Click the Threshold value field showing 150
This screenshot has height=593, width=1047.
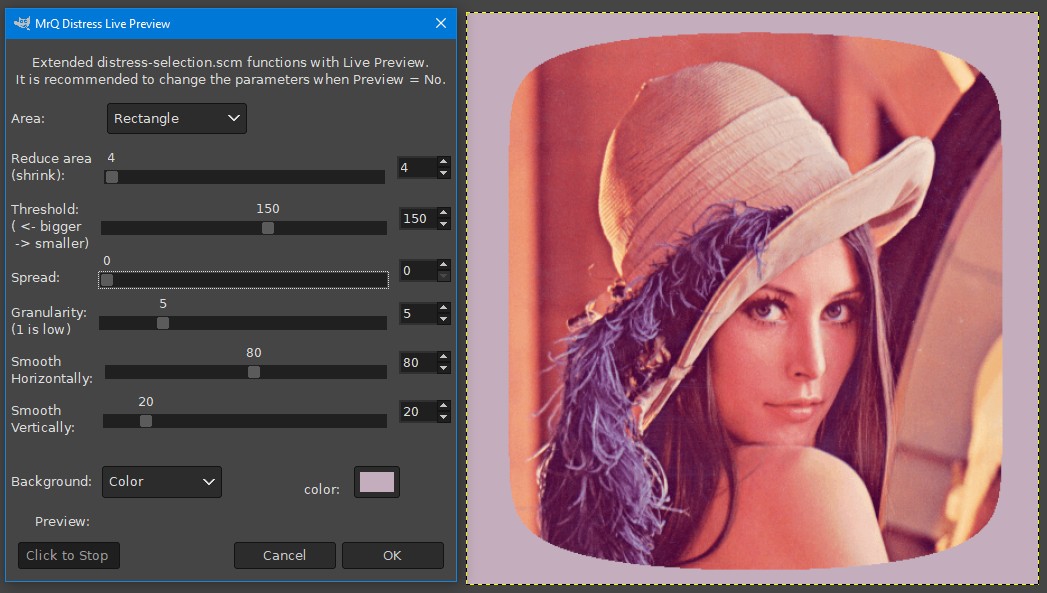tap(417, 218)
